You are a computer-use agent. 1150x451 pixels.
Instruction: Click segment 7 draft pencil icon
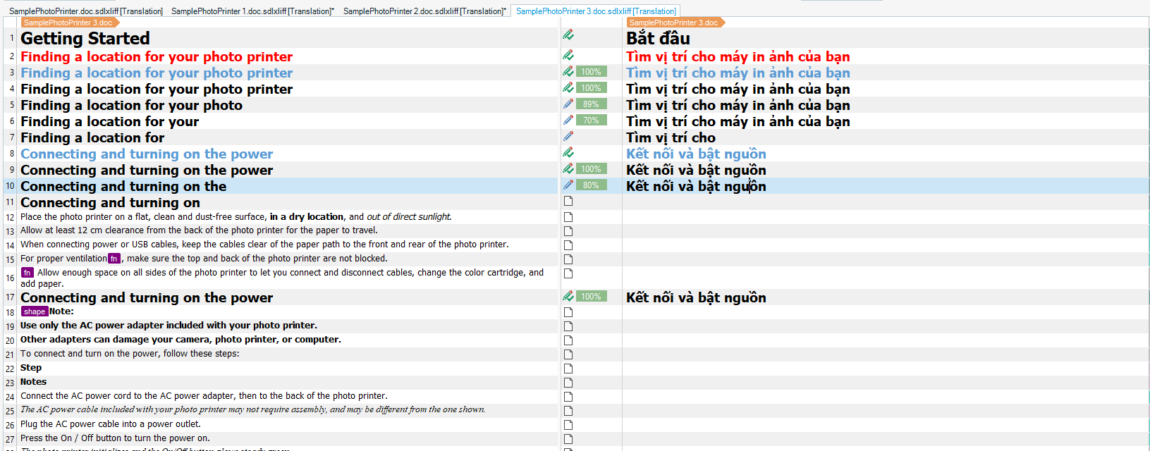coord(568,136)
